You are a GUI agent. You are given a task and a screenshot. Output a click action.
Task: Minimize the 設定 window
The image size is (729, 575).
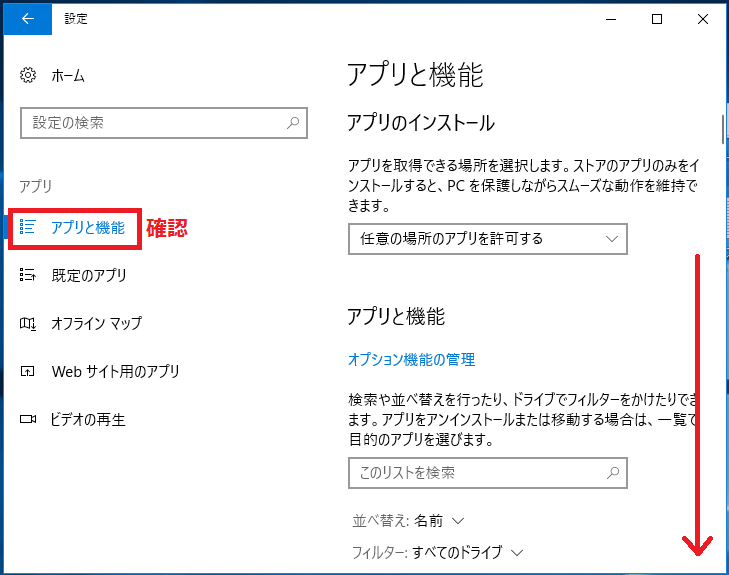coord(611,19)
